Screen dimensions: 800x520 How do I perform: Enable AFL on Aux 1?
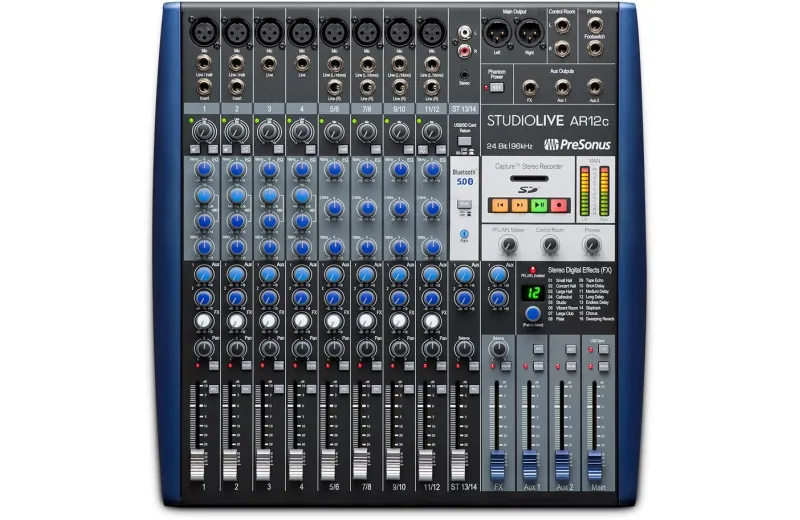[x=538, y=349]
